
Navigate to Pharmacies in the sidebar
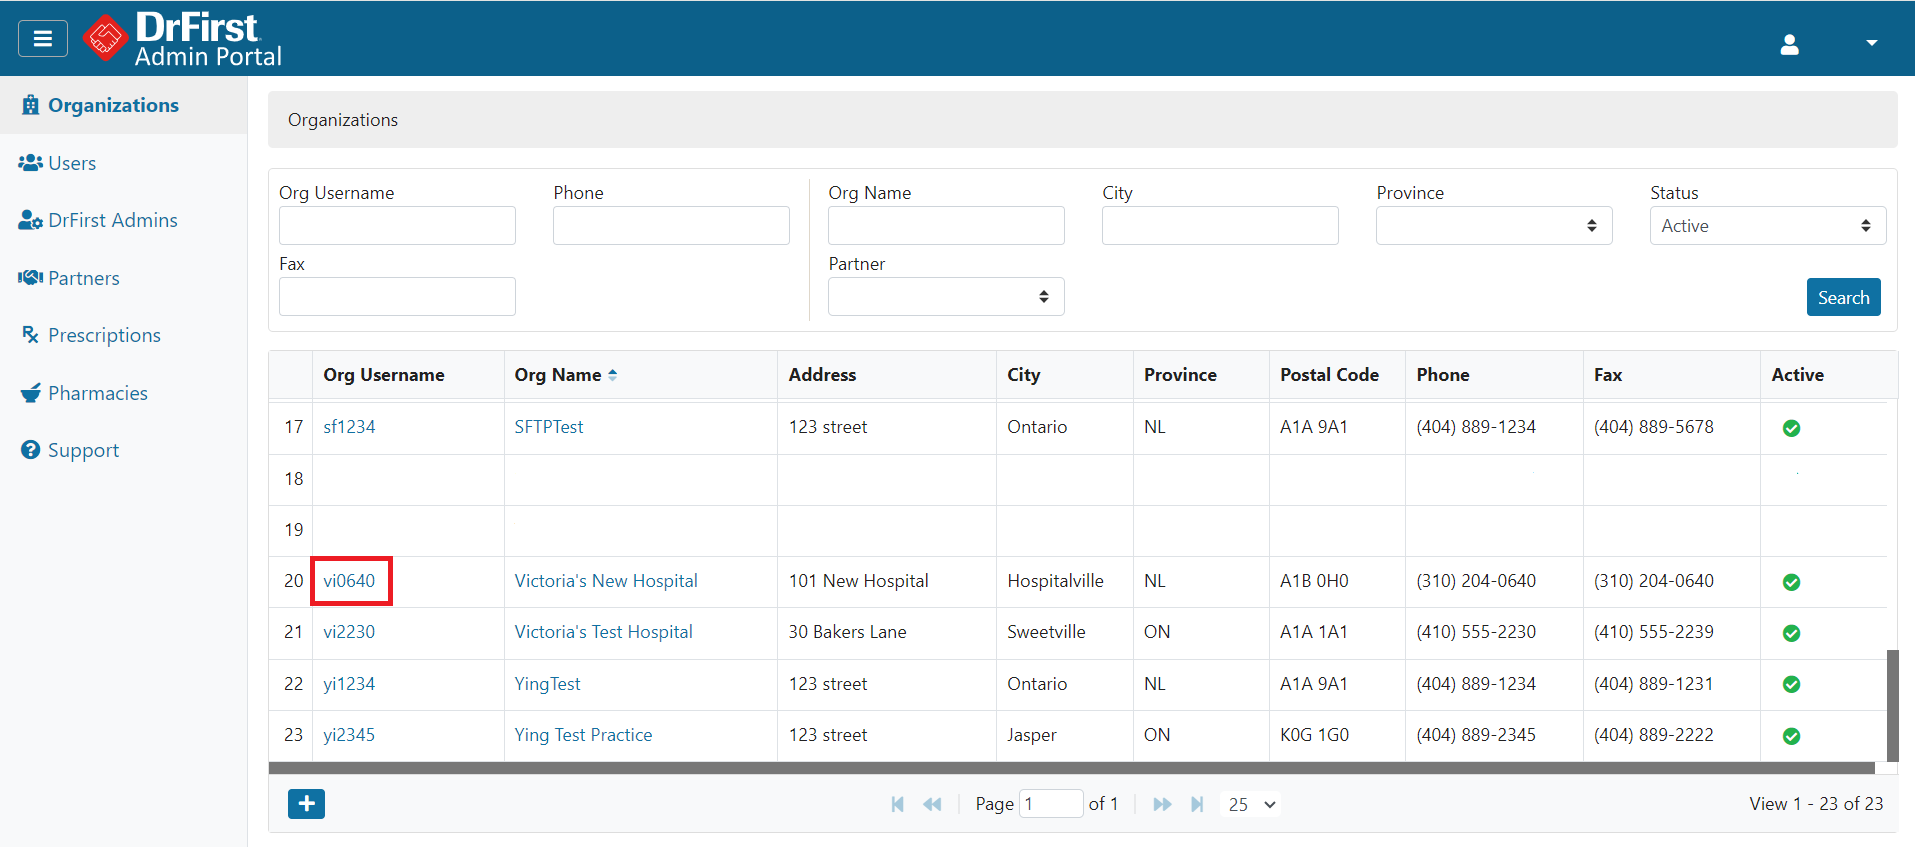pyautogui.click(x=97, y=393)
